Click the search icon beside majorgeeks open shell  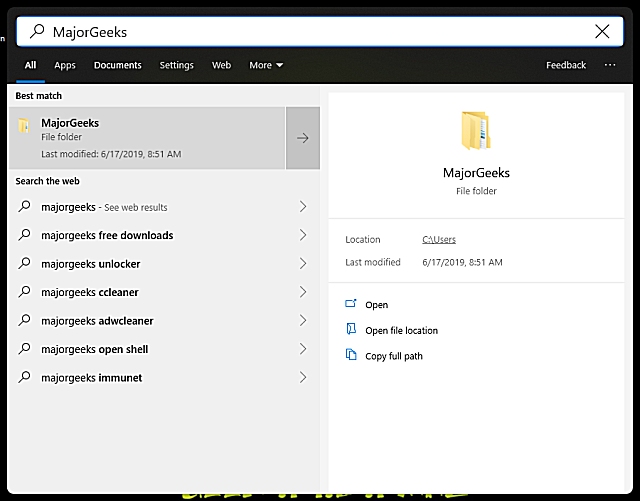24,349
